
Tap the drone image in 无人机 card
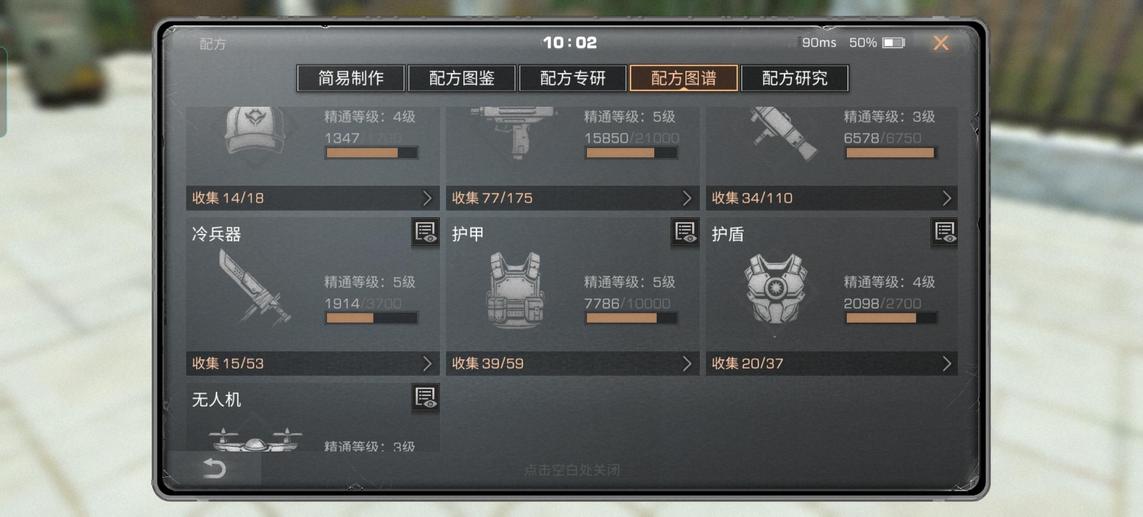(x=255, y=440)
